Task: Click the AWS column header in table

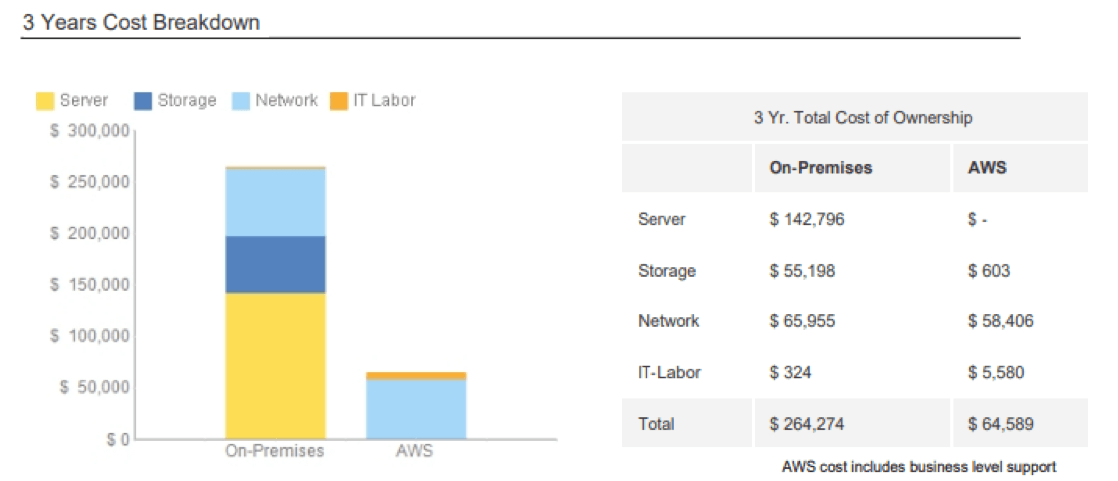Action: (x=987, y=168)
